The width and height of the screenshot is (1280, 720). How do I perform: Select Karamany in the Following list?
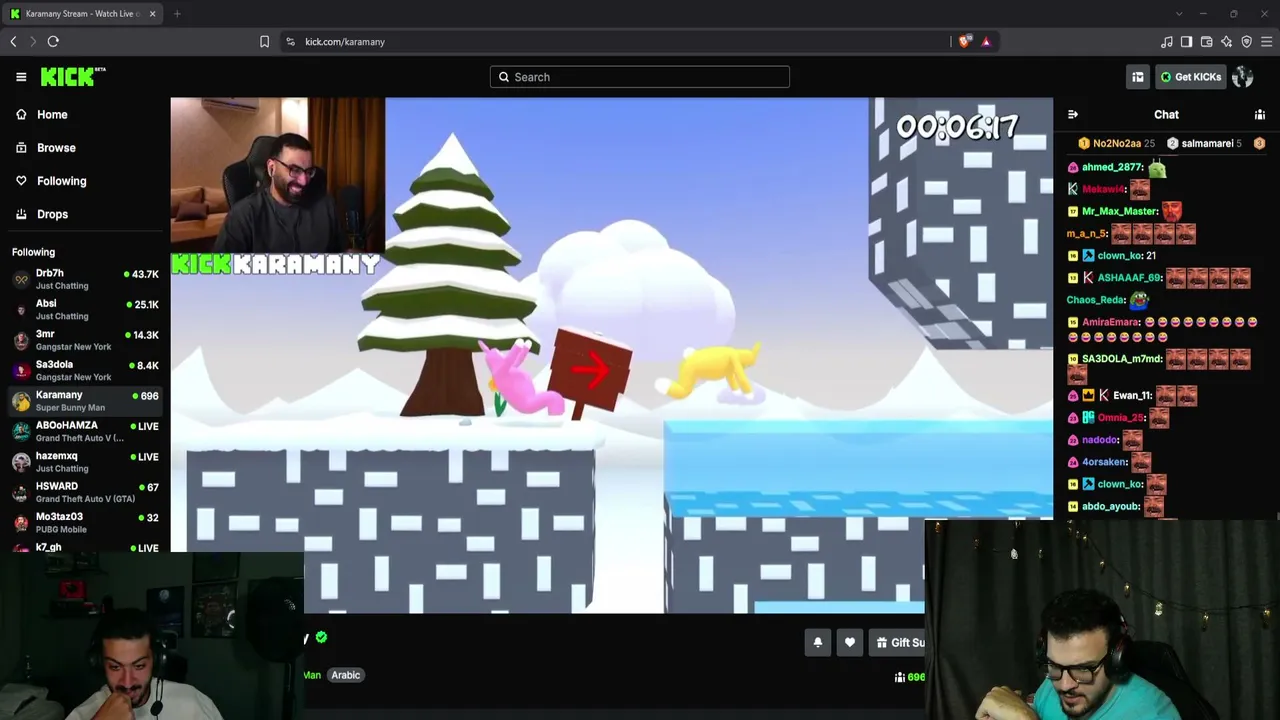coord(85,401)
